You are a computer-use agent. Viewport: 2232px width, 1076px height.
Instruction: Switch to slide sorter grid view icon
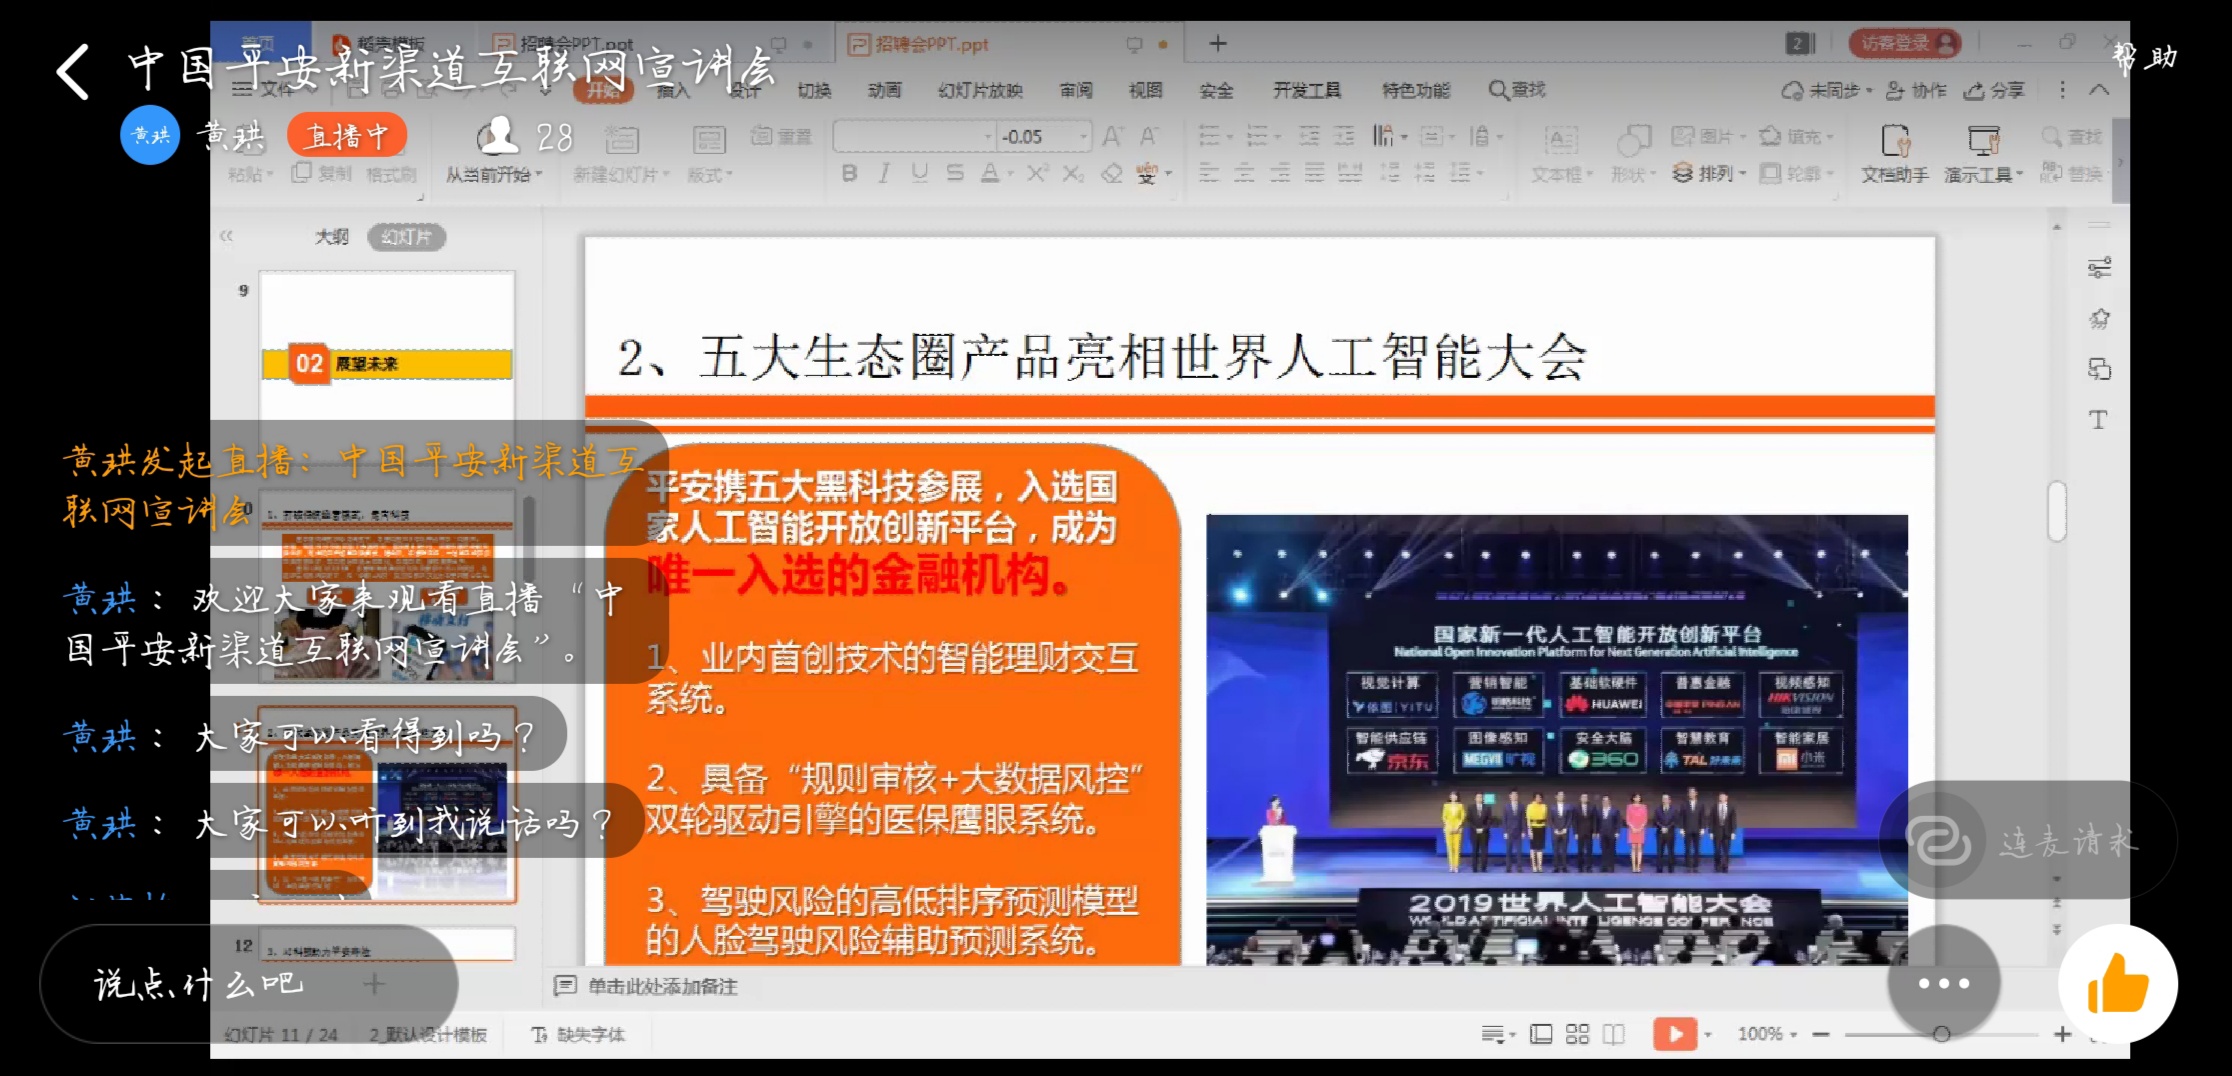coord(1577,1034)
